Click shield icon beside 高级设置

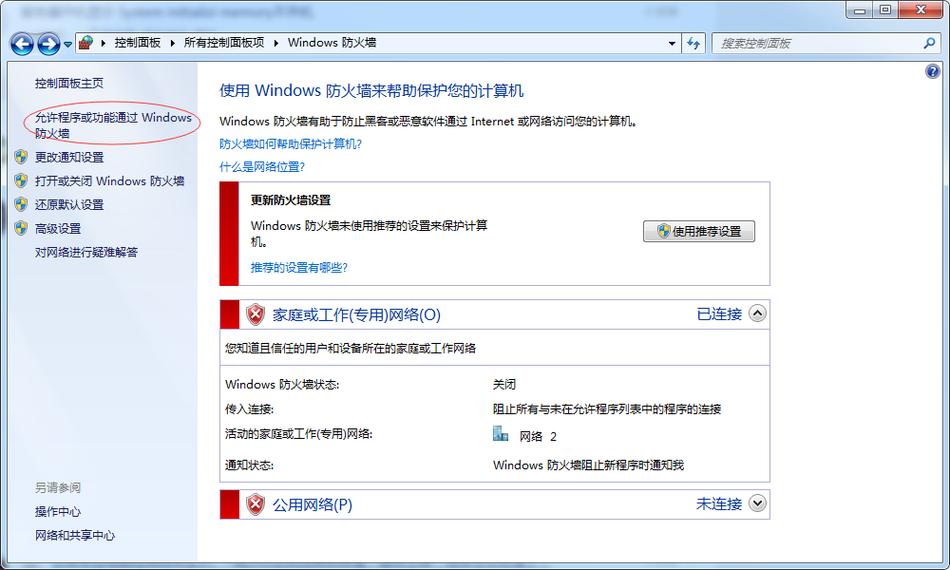[21, 228]
